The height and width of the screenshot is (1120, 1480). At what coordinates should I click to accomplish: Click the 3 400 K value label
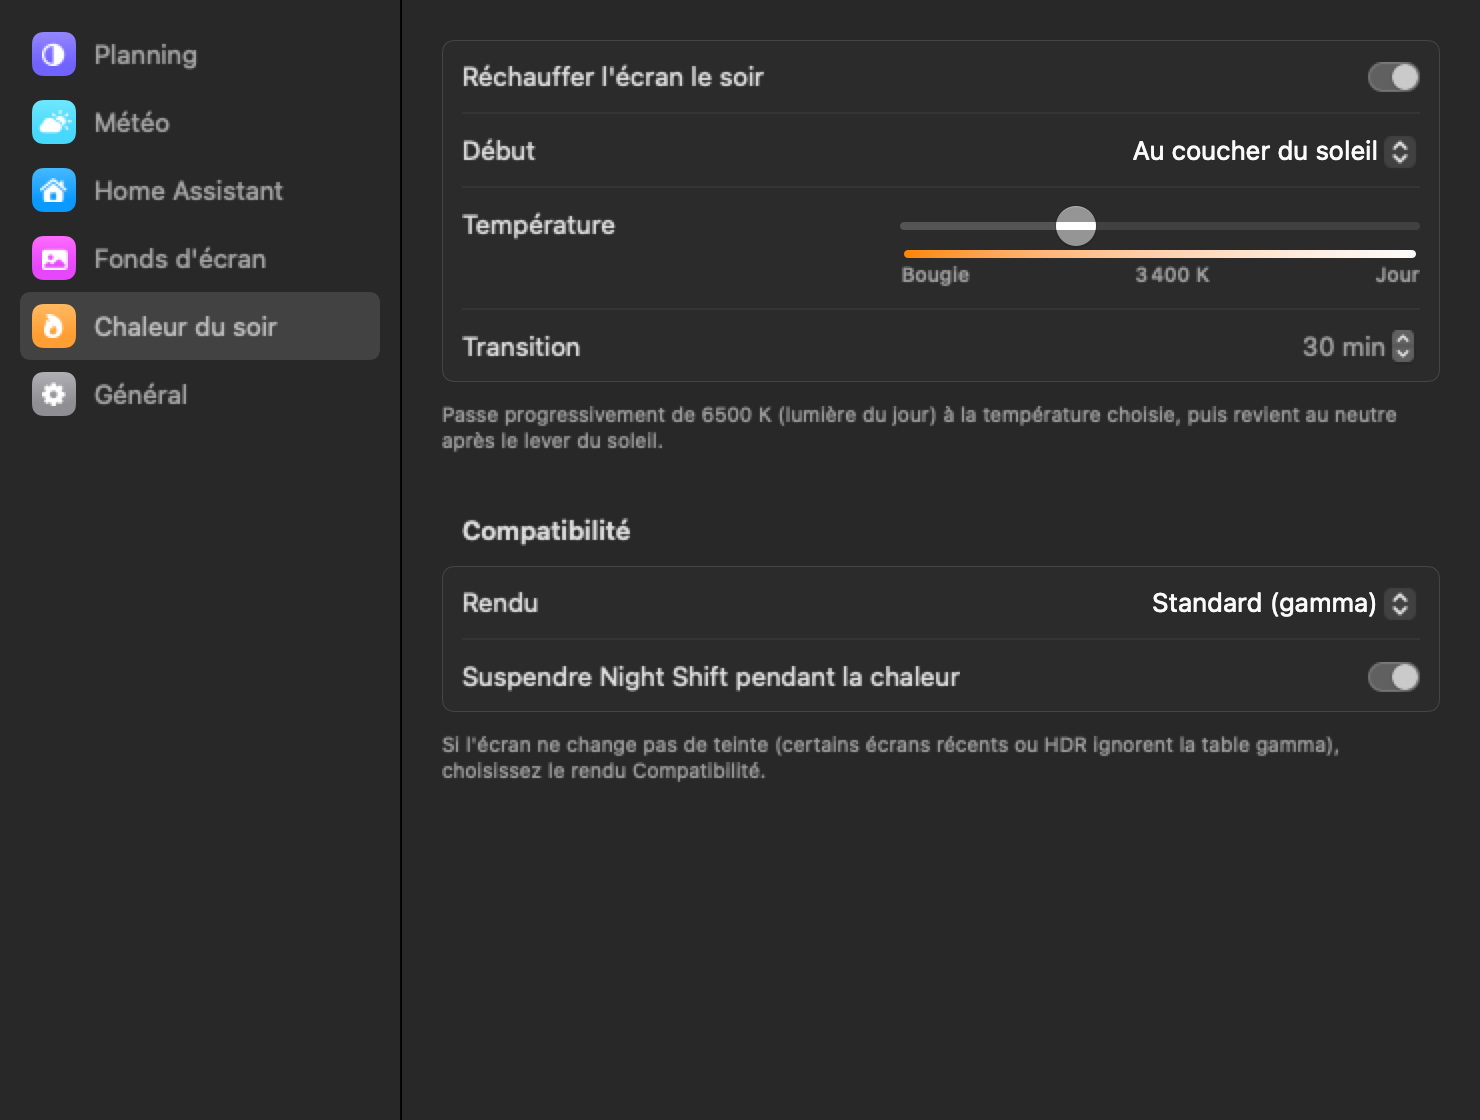click(x=1172, y=275)
